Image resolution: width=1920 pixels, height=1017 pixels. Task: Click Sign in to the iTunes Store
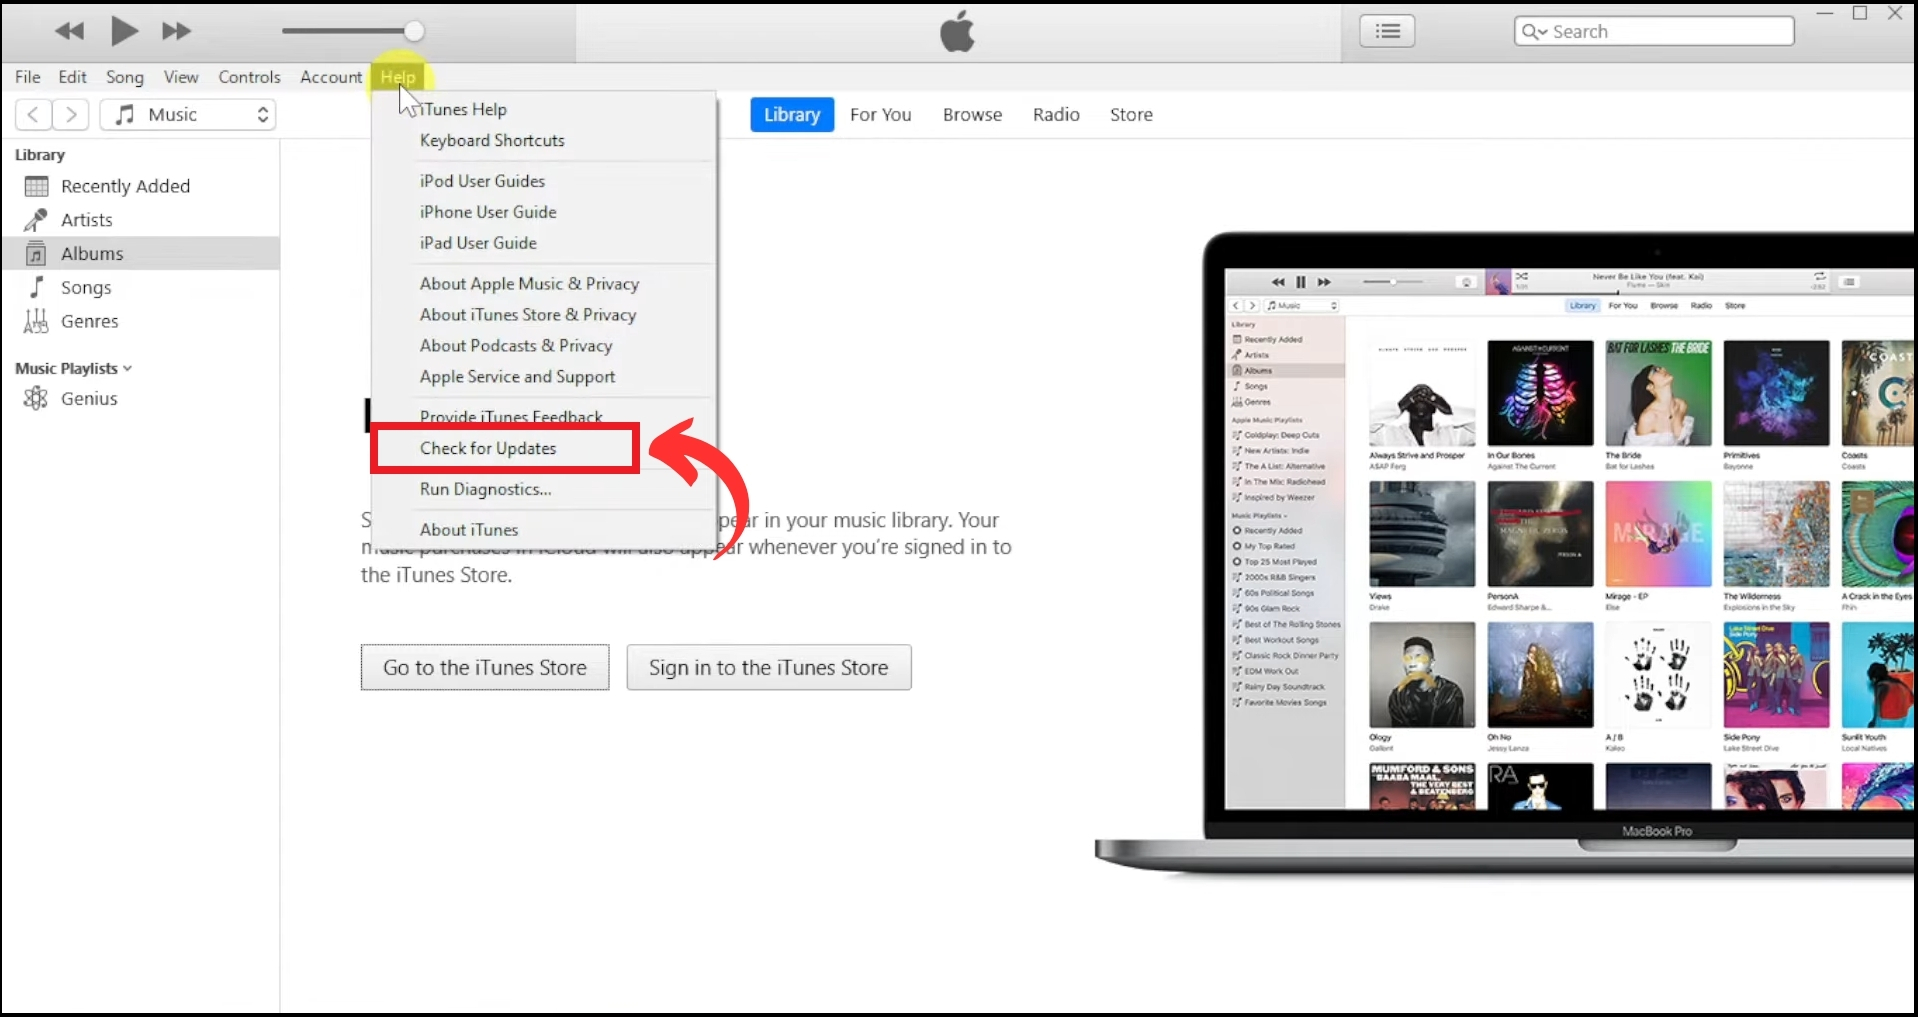[x=768, y=668]
